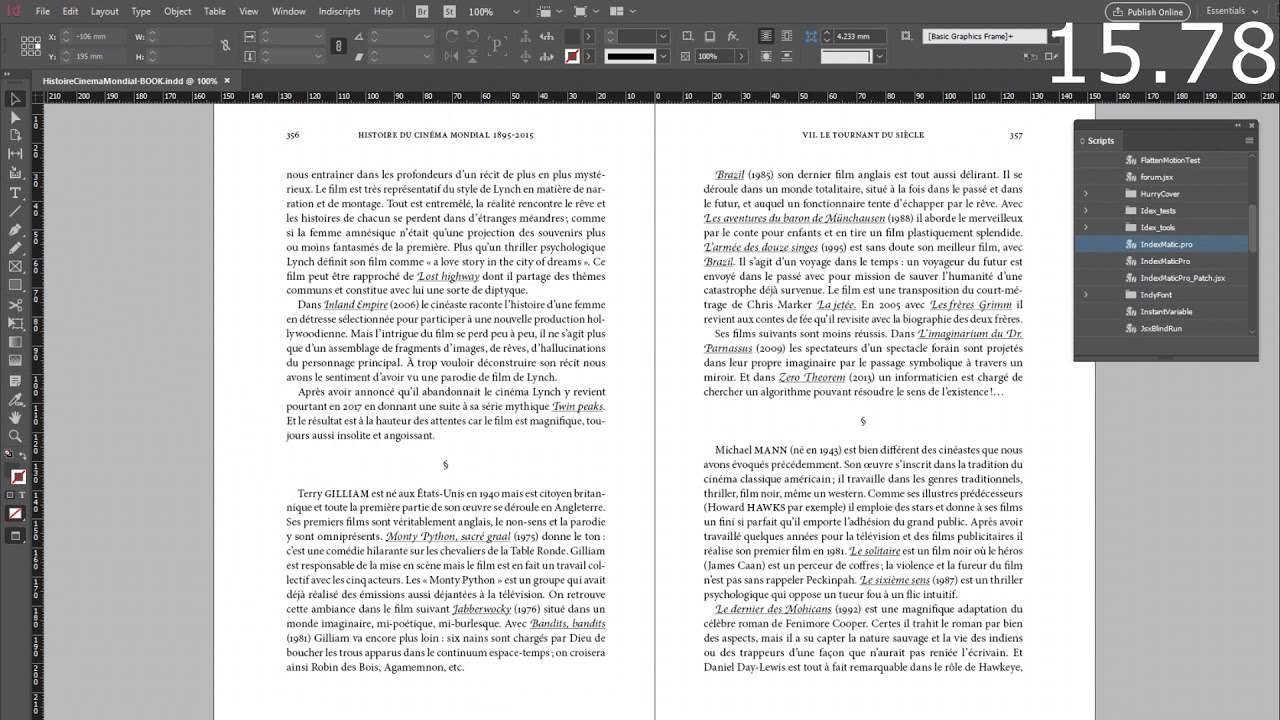Image resolution: width=1280 pixels, height=720 pixels.
Task: Activate the Zoom tool
Action: (15, 436)
